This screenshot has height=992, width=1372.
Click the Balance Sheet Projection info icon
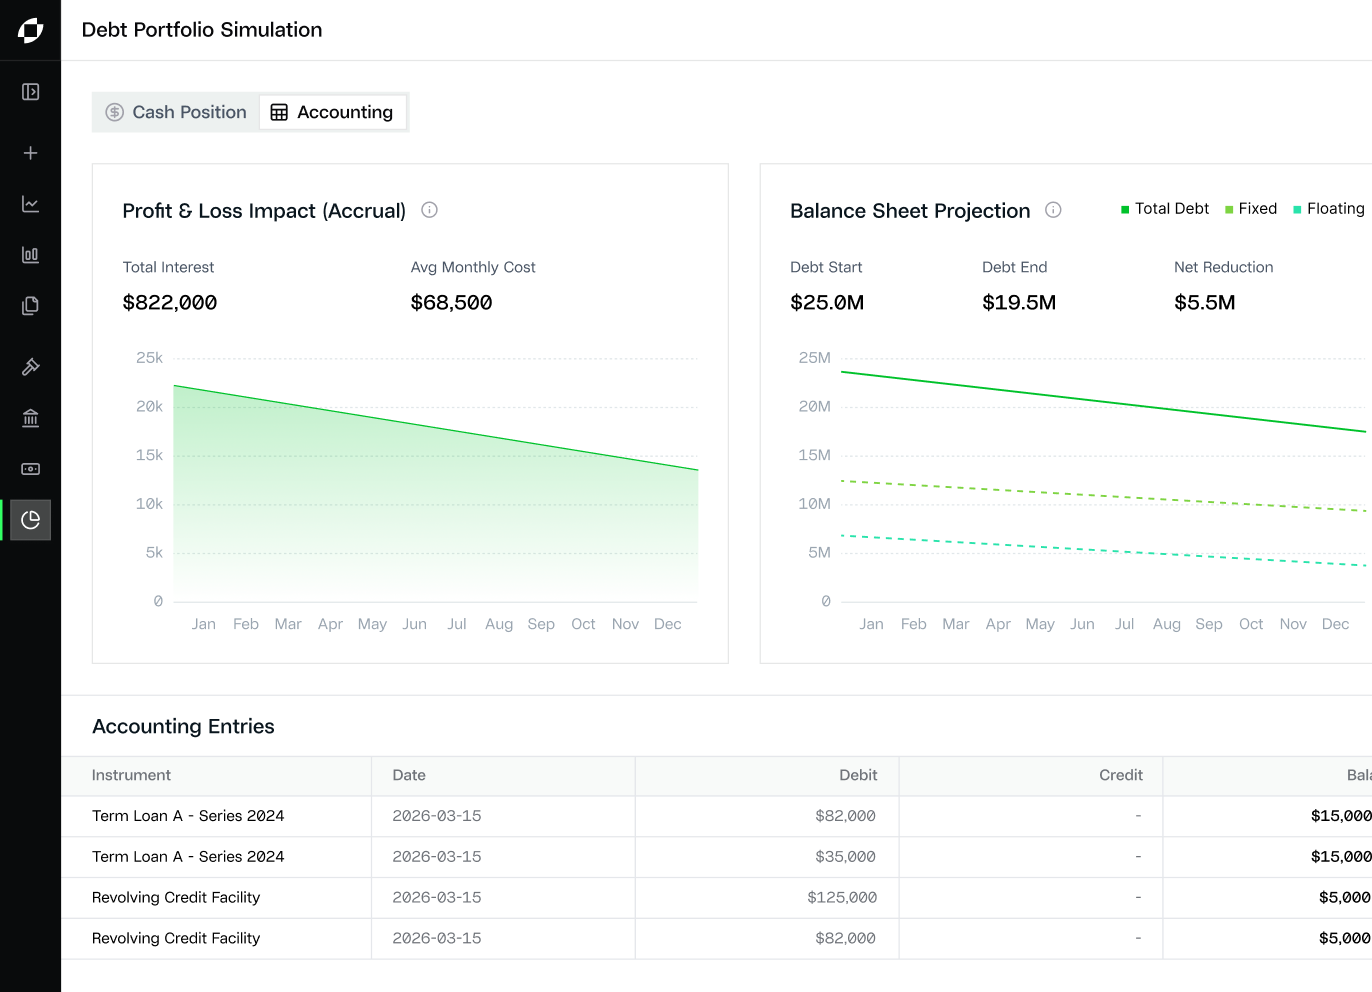1053,210
